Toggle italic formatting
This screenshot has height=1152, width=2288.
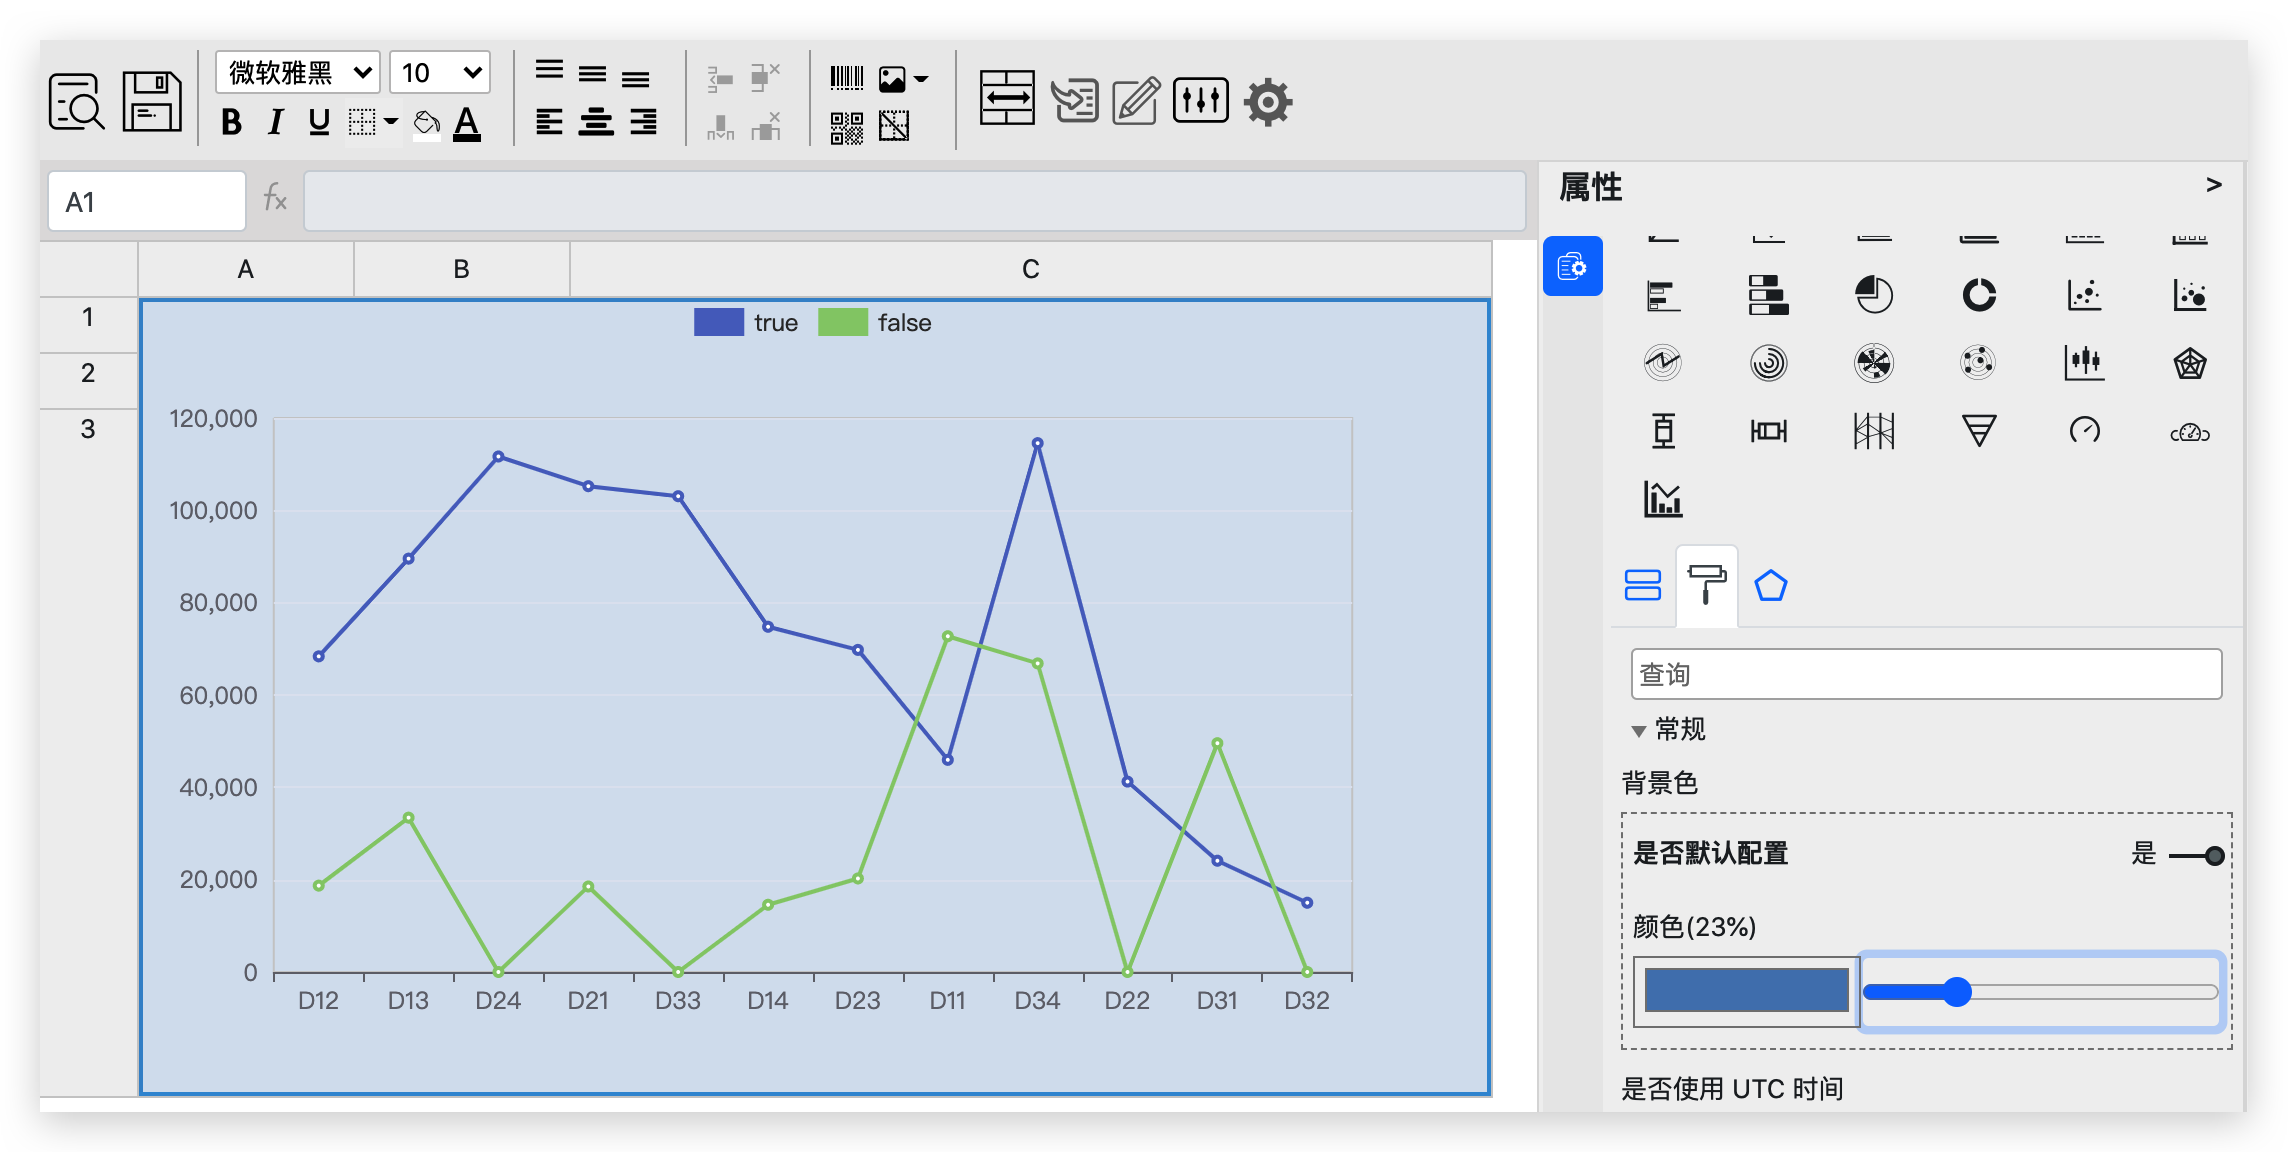pyautogui.click(x=275, y=123)
